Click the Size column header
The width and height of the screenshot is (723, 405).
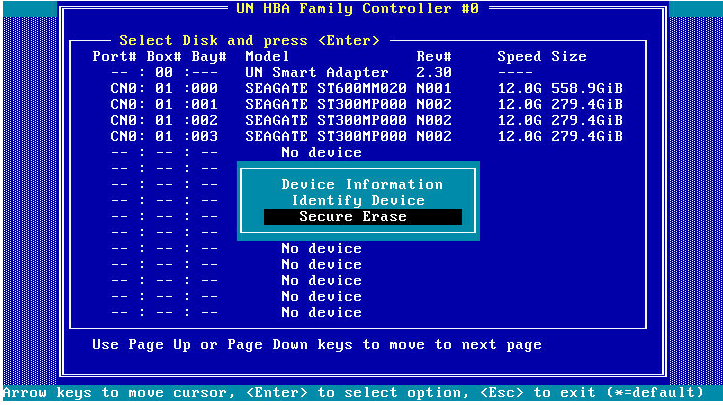click(x=569, y=56)
